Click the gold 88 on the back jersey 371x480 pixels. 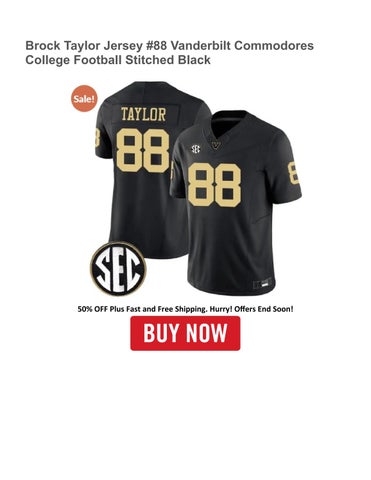[x=144, y=150]
